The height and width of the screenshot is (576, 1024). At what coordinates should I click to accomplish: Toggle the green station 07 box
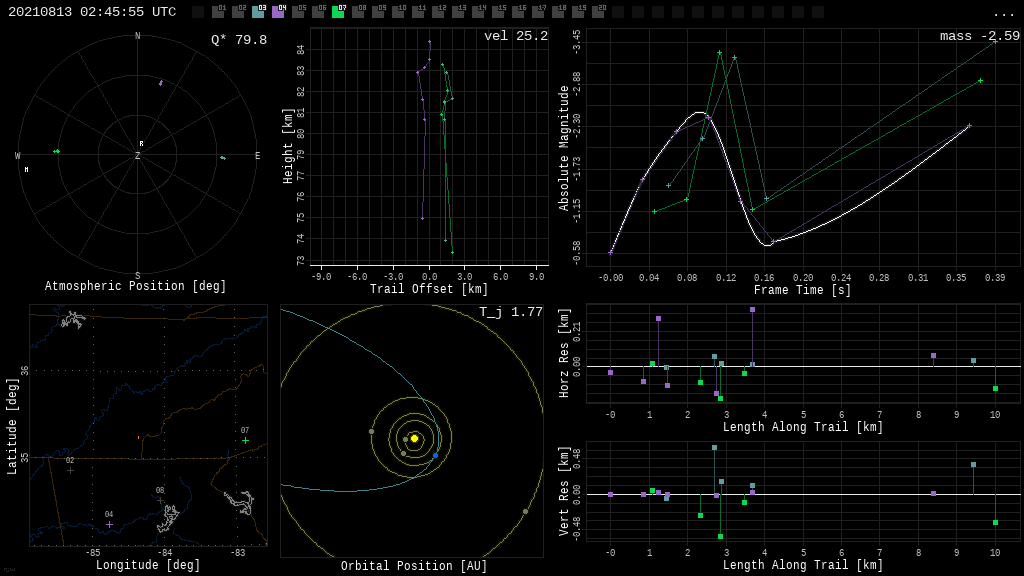coord(338,12)
